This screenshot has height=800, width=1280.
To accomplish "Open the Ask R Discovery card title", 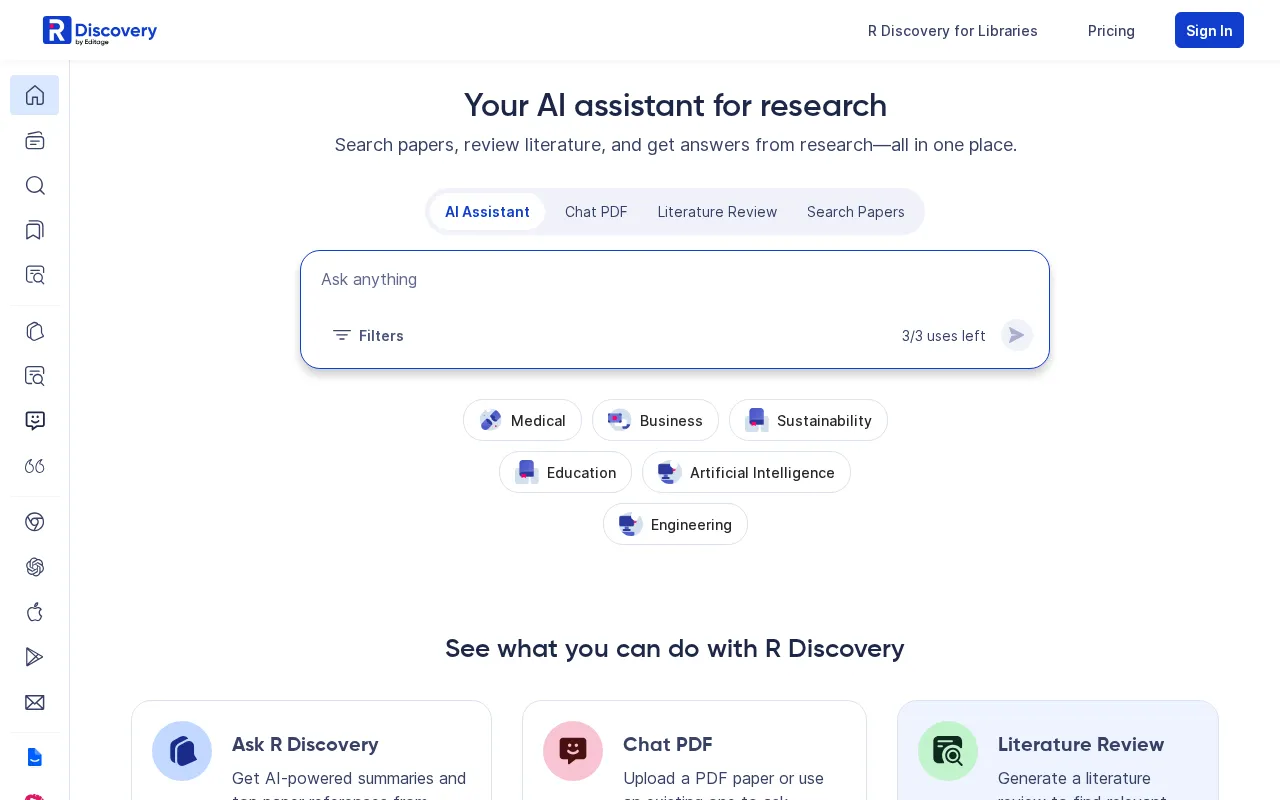I will click(305, 744).
